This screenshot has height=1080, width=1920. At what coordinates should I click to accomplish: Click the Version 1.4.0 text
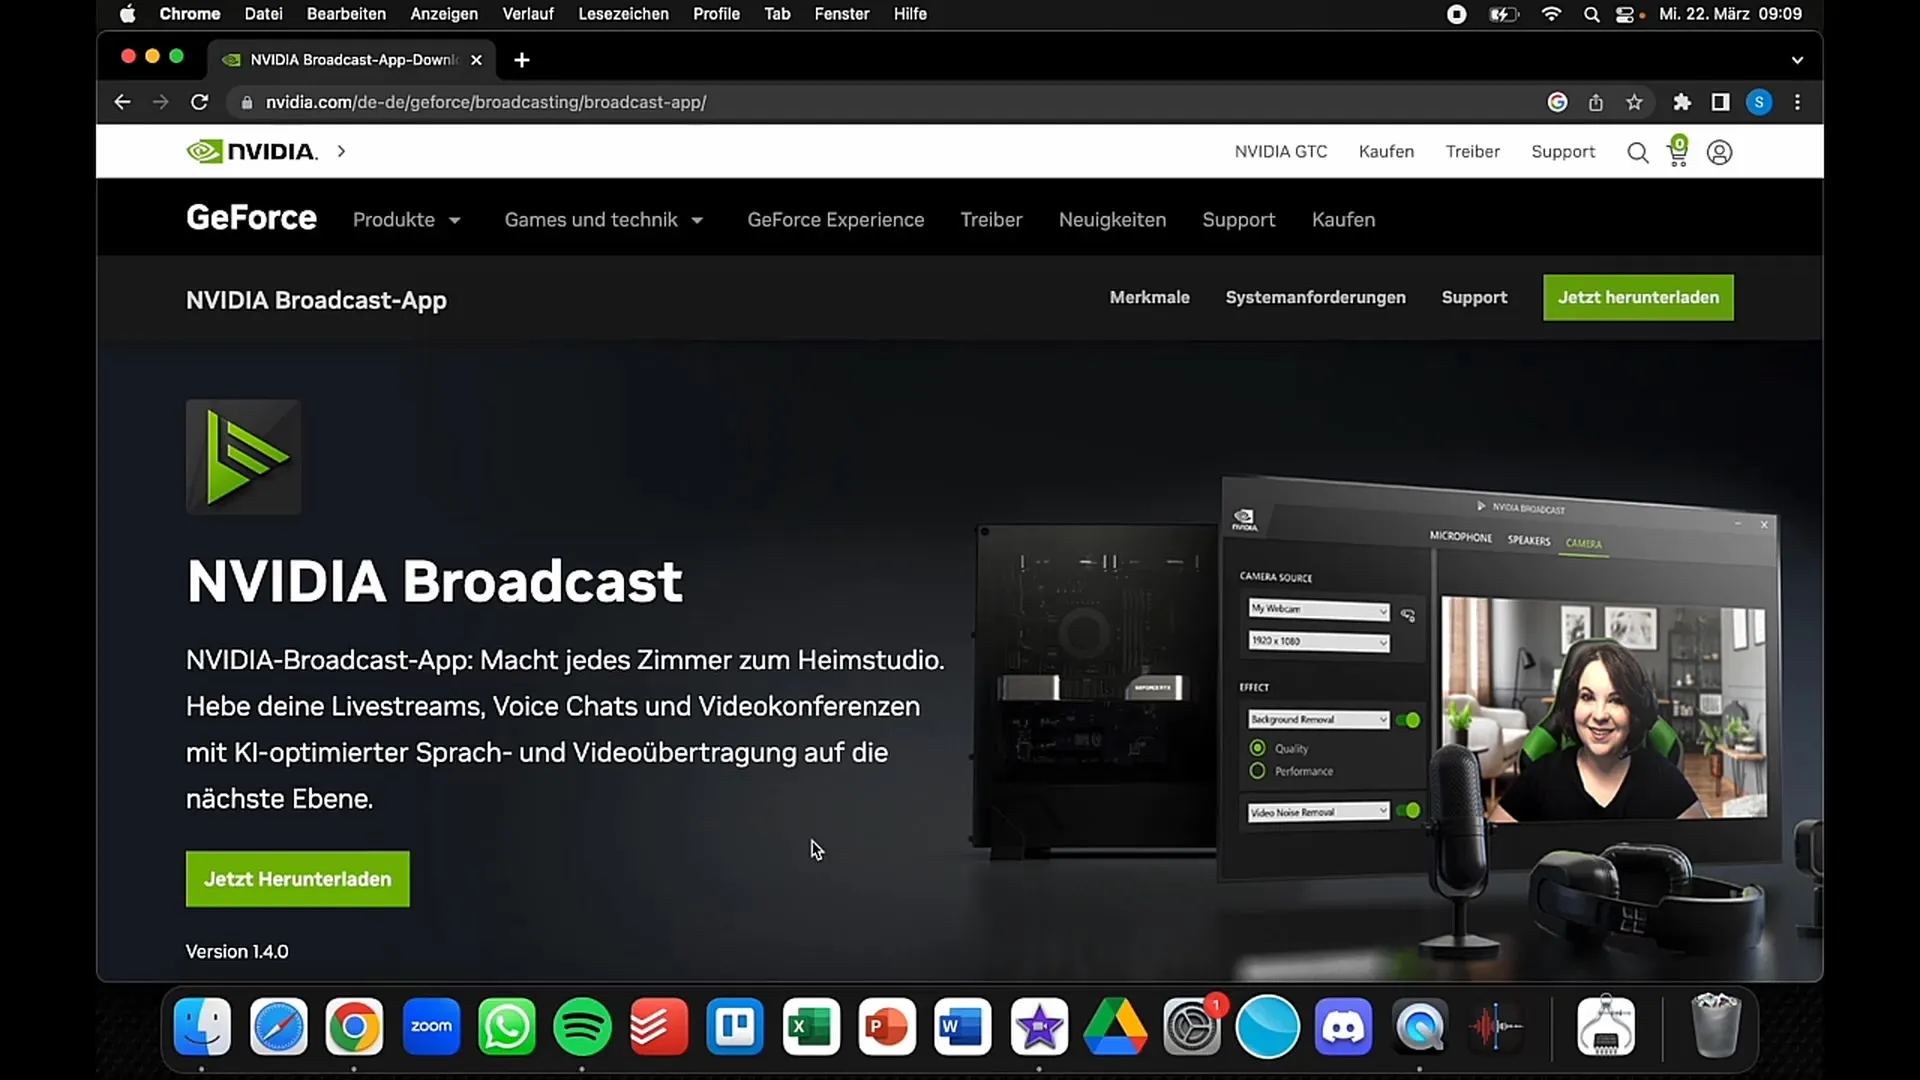point(237,952)
